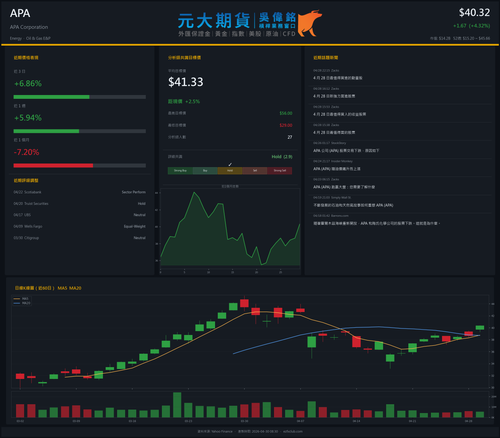Click the 04/20 Truist Securities rating row
Screen dimensions: 500x438
click(x=80, y=203)
